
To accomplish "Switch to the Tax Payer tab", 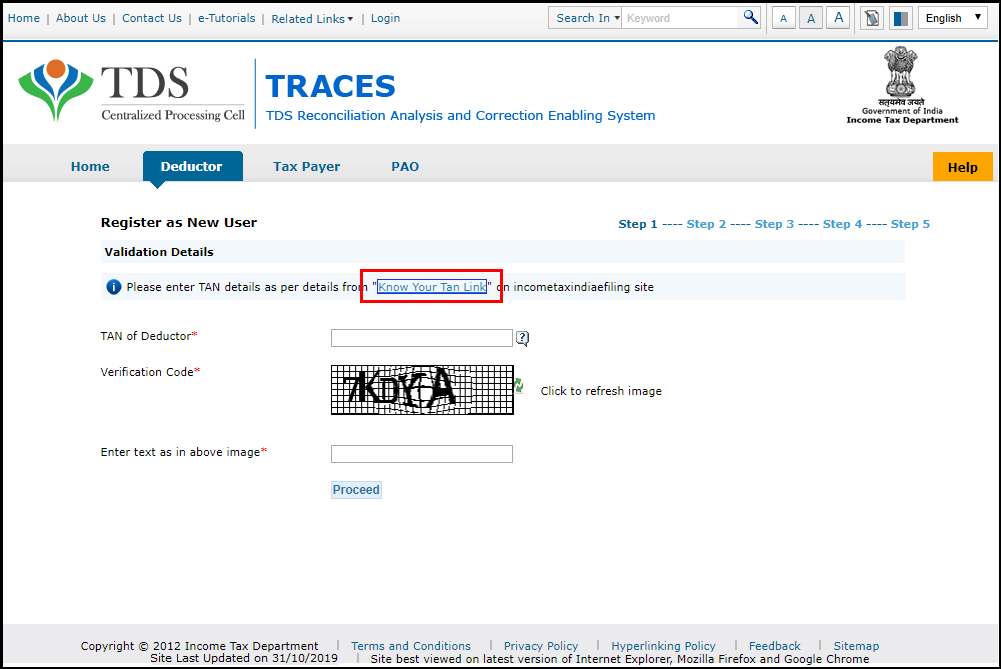I will tap(306, 166).
